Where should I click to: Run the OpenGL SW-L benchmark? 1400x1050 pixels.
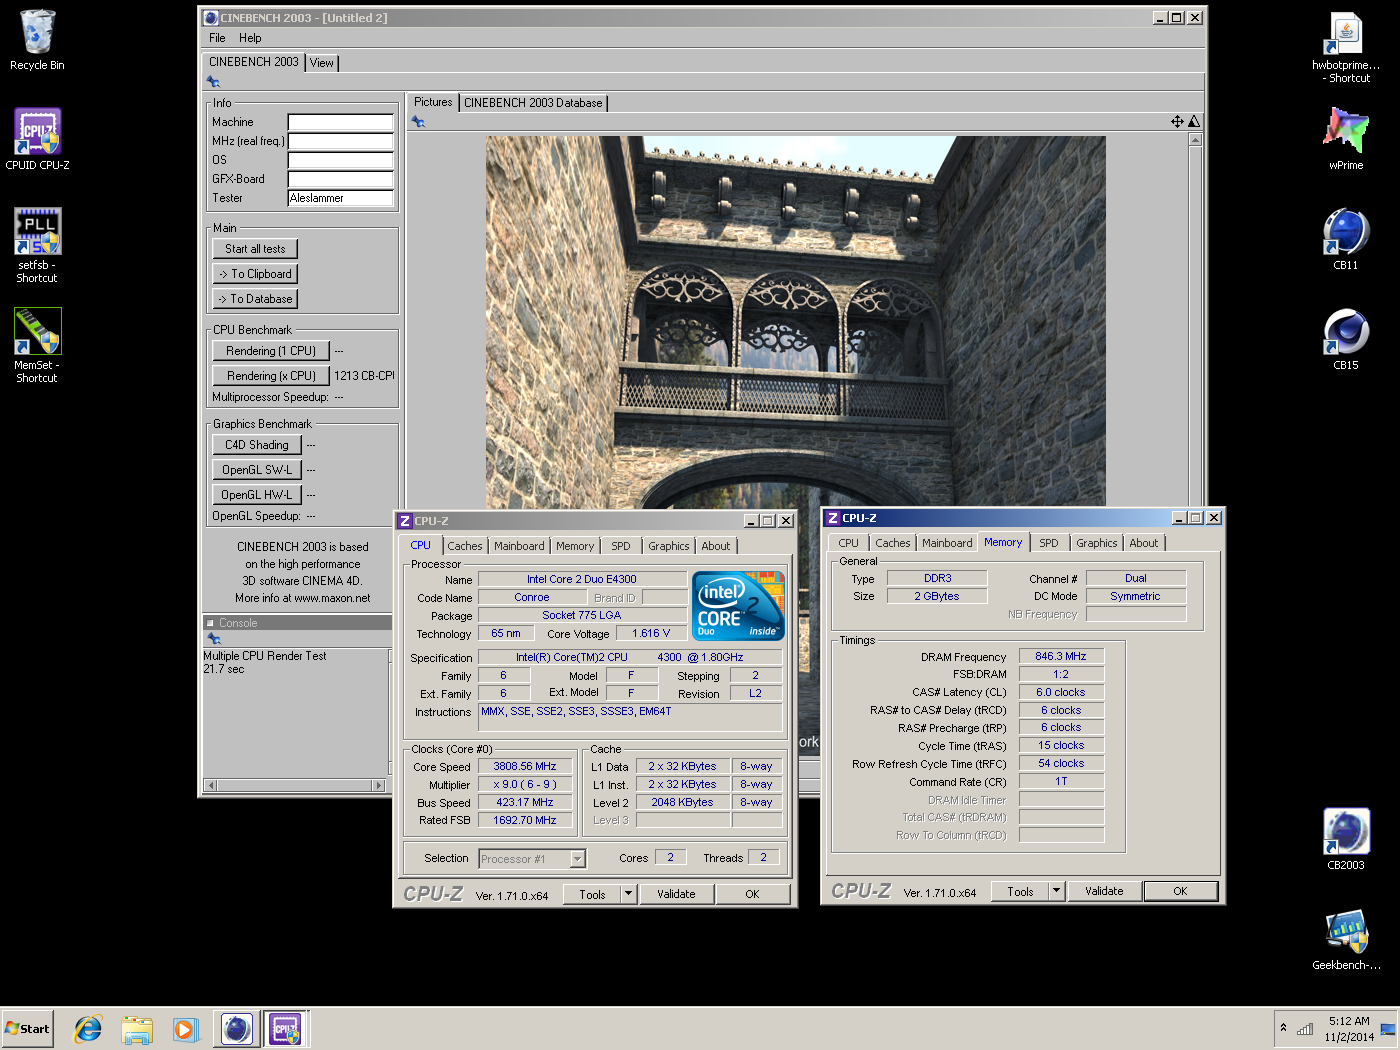[x=257, y=470]
